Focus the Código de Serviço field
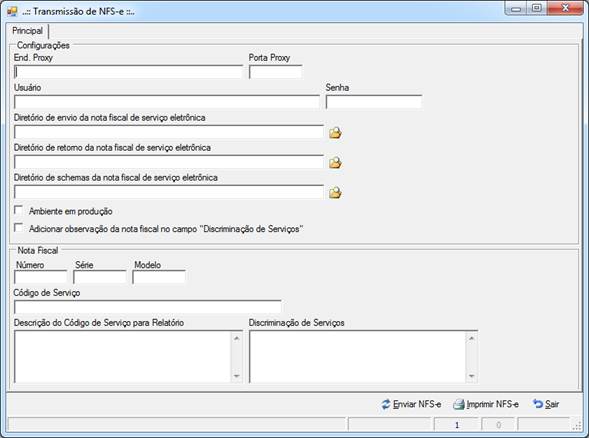 point(147,307)
